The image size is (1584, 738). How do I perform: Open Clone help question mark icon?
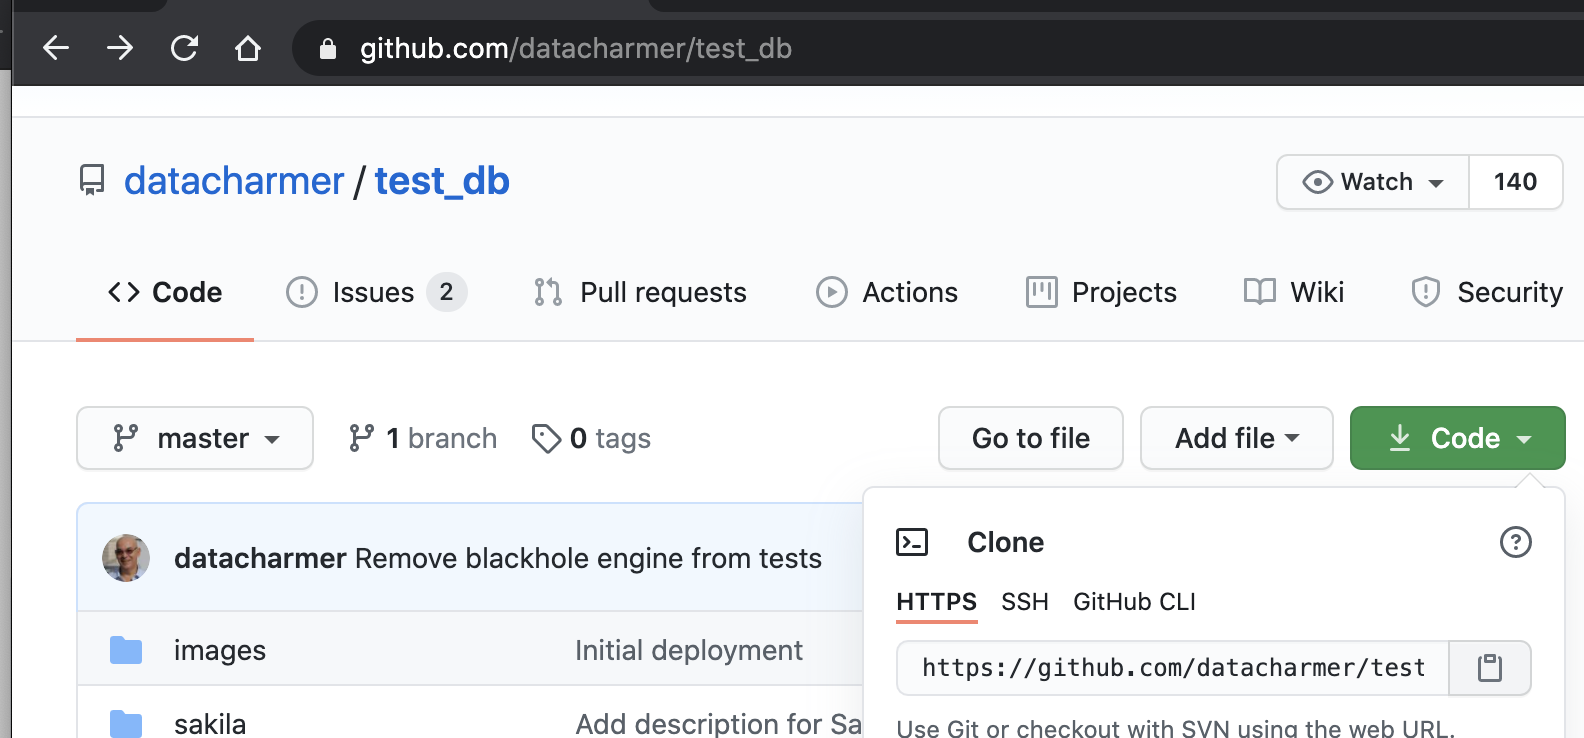click(x=1516, y=542)
